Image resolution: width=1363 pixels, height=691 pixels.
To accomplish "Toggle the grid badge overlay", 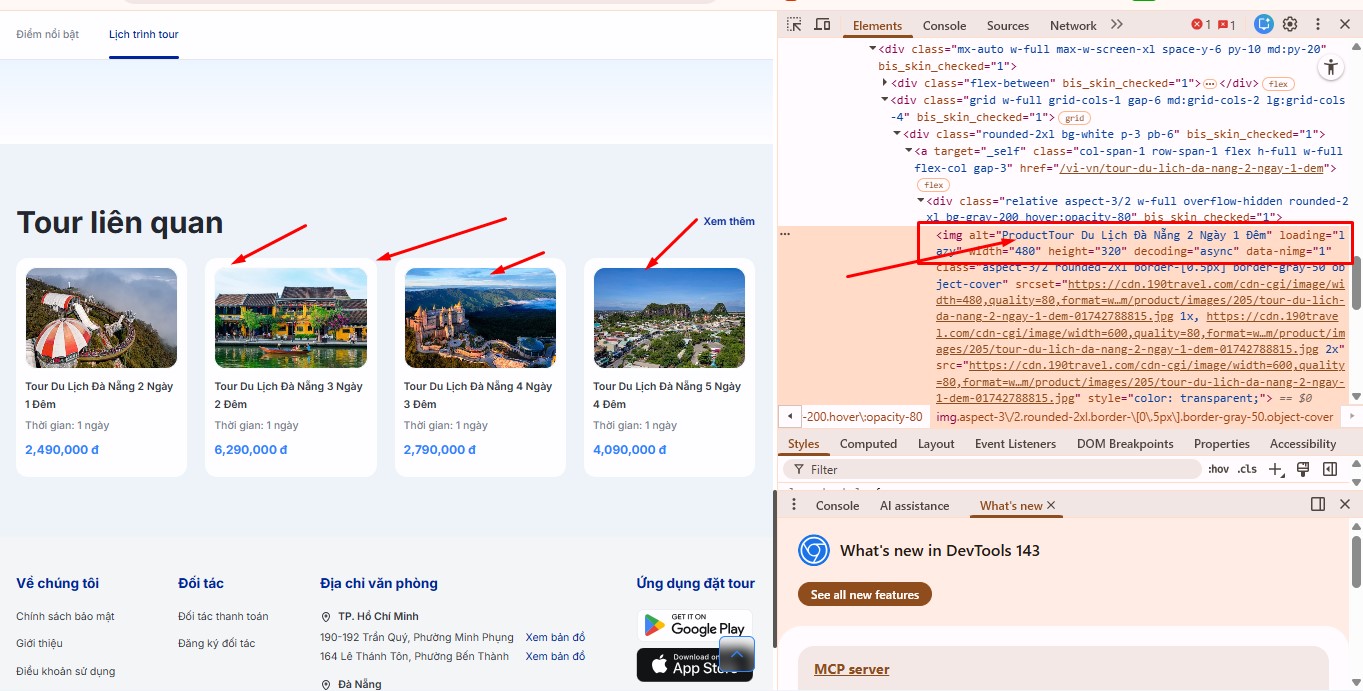I will (1074, 118).
